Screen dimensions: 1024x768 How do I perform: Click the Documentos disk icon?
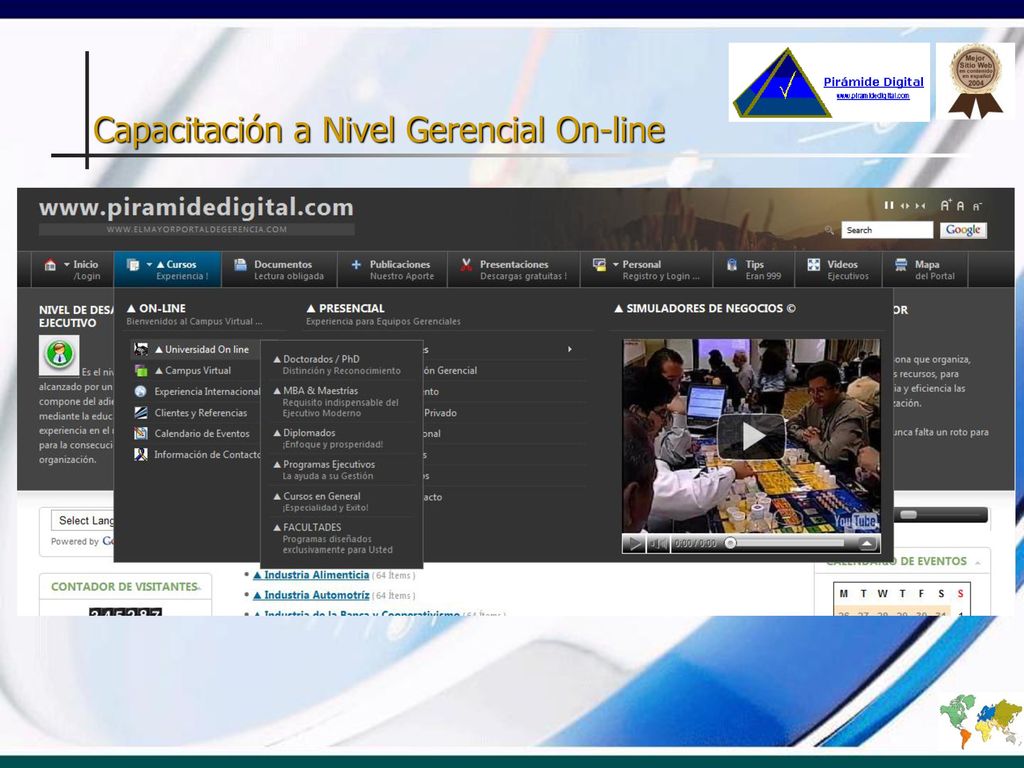coord(240,264)
